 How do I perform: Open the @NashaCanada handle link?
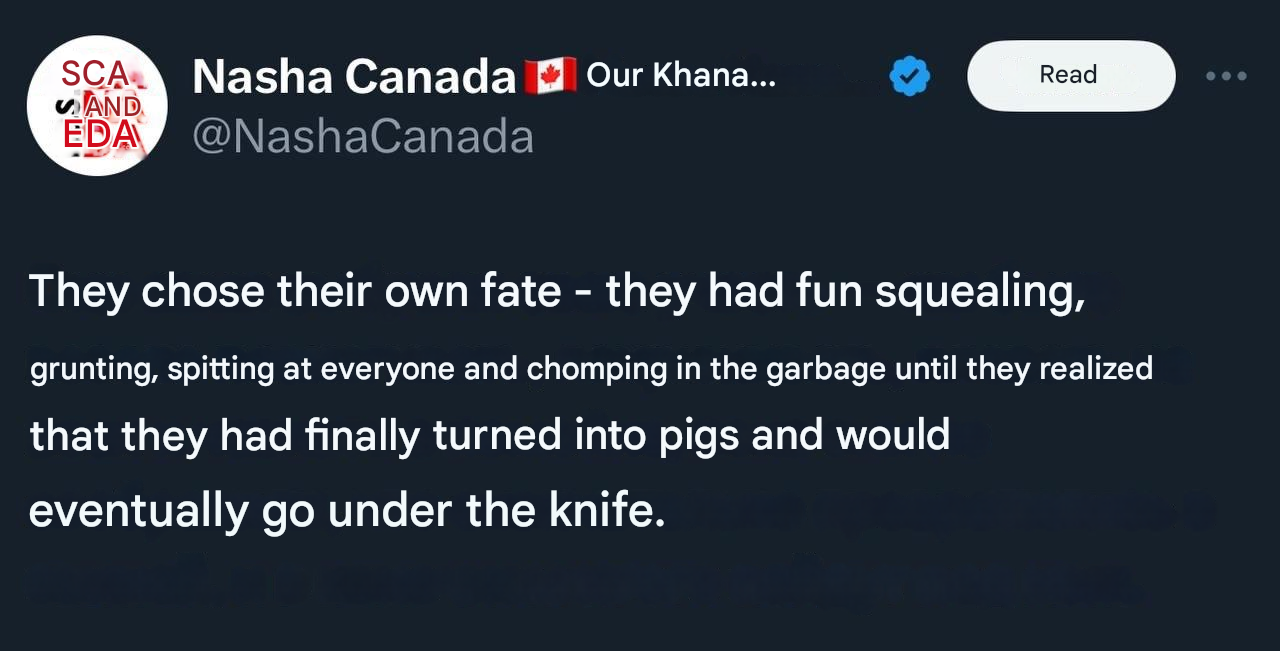pyautogui.click(x=362, y=137)
